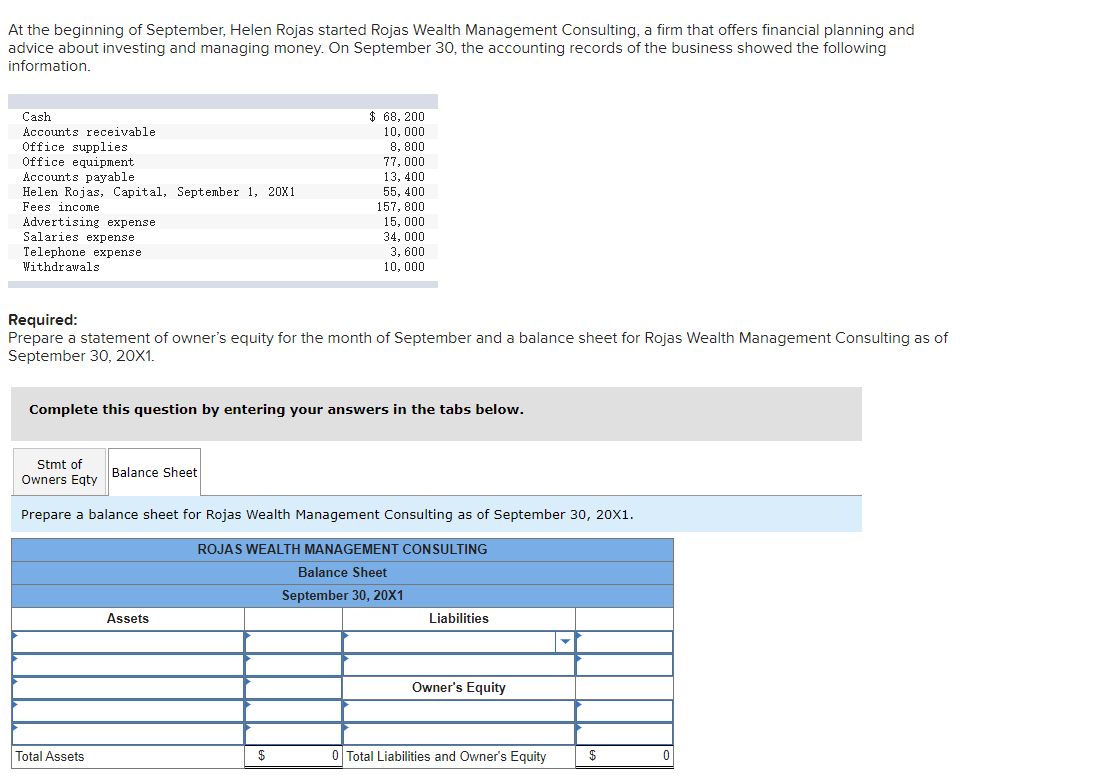Select the second asset name field
1118x776 pixels.
128,665
